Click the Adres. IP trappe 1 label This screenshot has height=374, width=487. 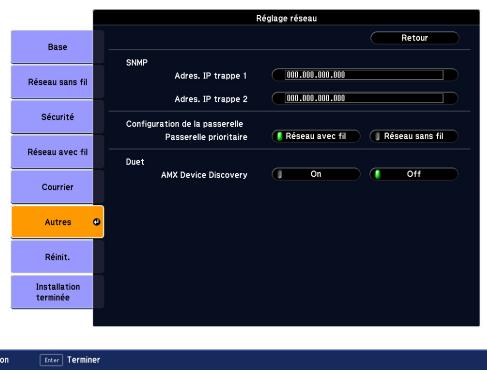coord(211,76)
